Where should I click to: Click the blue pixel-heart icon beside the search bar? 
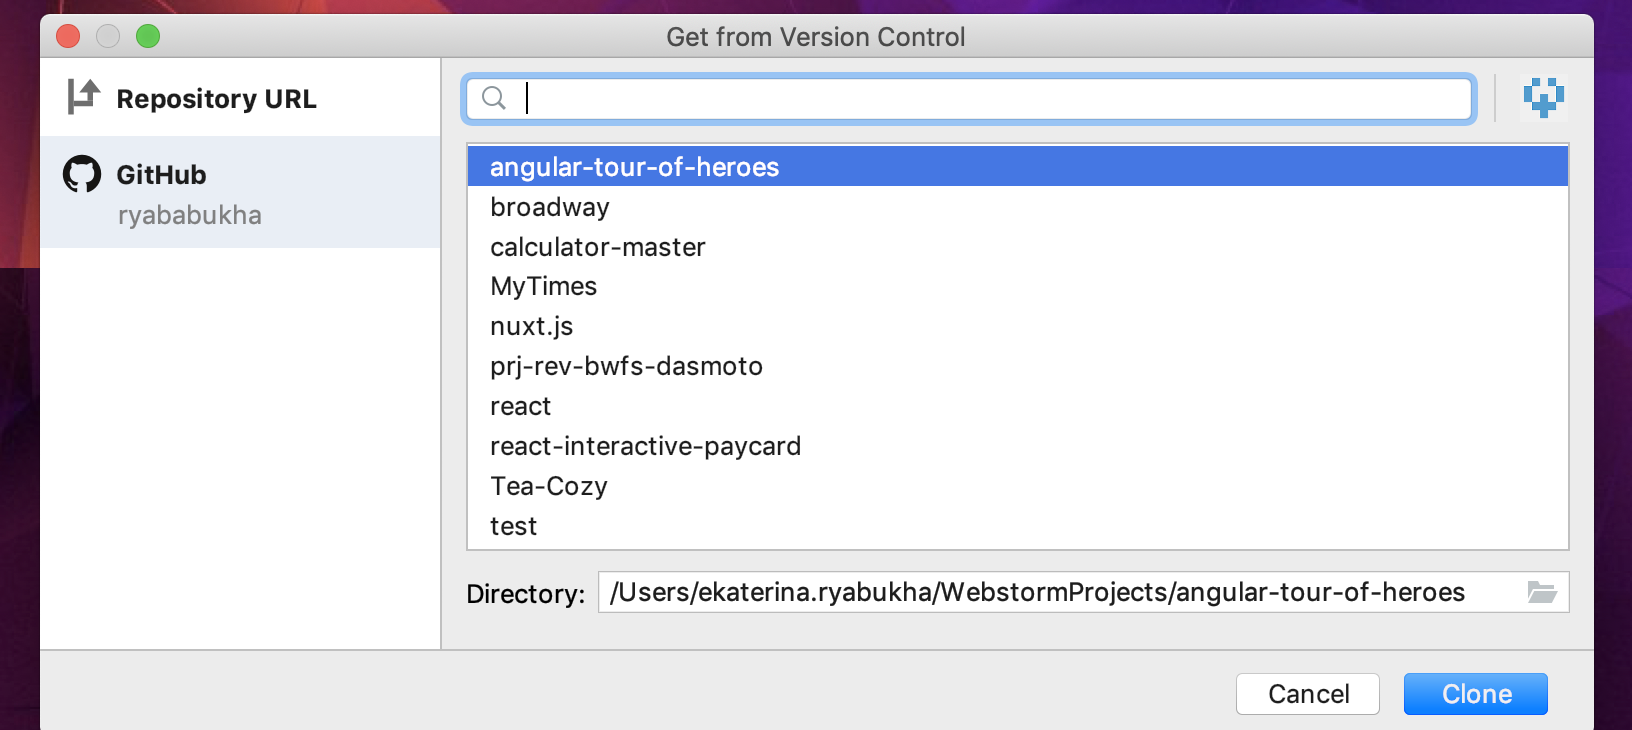(x=1543, y=97)
